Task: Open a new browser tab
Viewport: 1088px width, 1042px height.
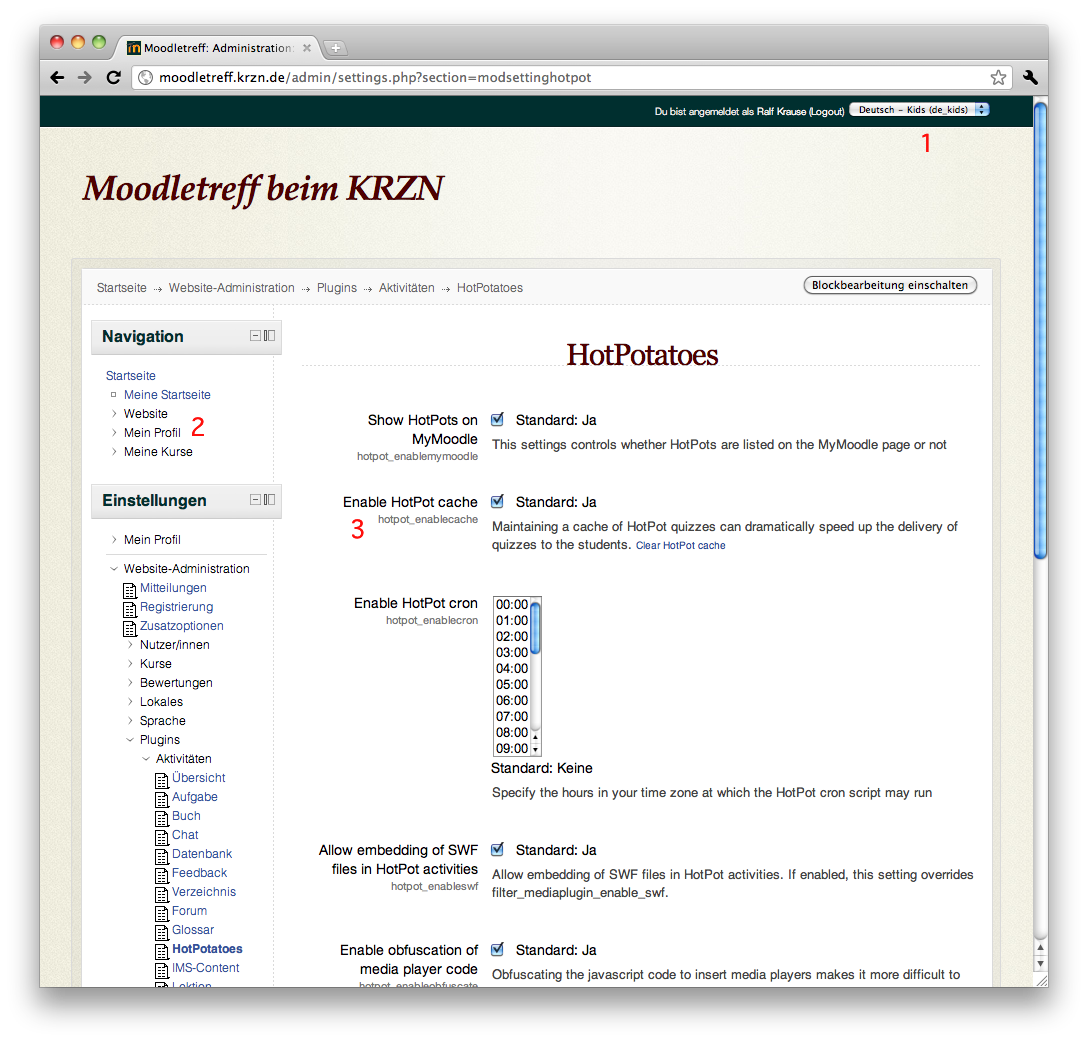Action: (335, 48)
